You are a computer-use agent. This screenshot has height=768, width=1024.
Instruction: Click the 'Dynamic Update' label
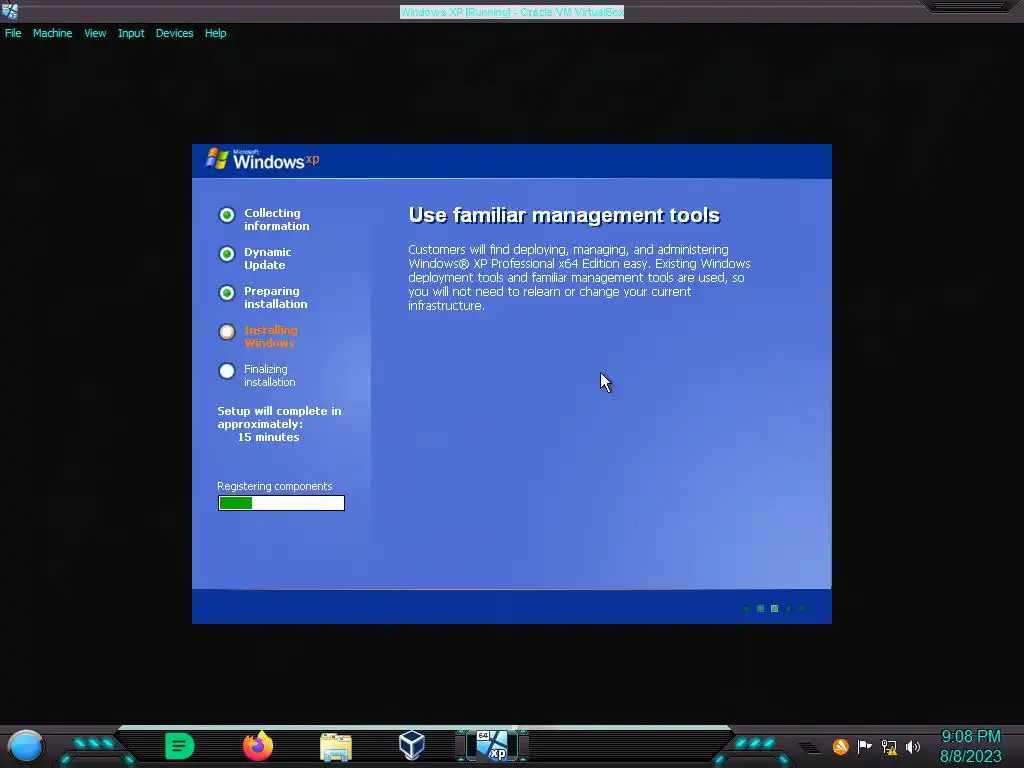(268, 259)
